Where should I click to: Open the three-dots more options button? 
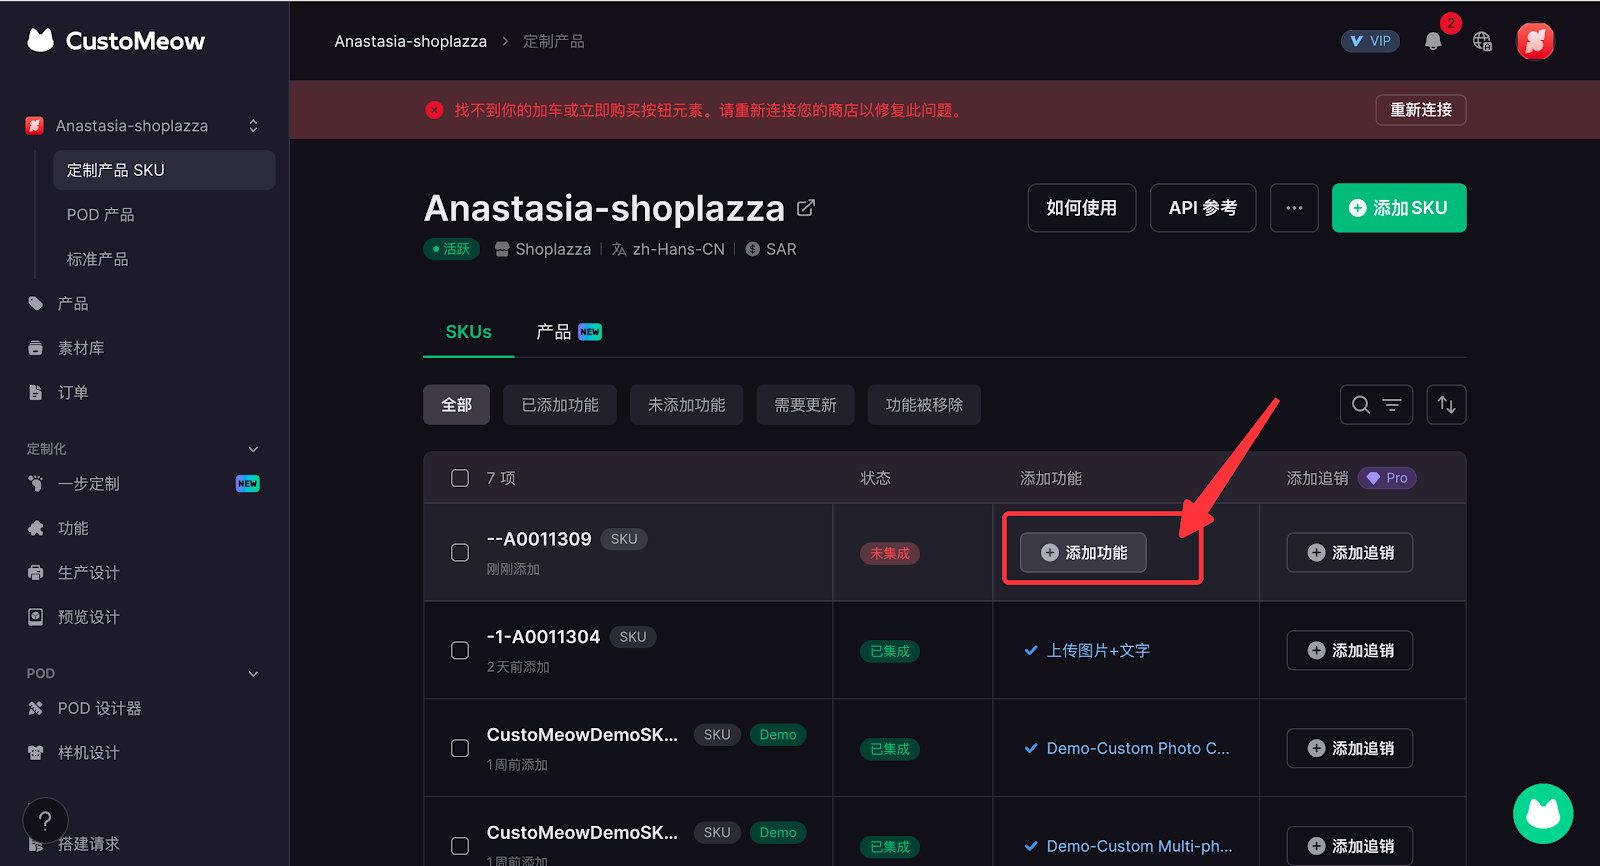tap(1294, 208)
